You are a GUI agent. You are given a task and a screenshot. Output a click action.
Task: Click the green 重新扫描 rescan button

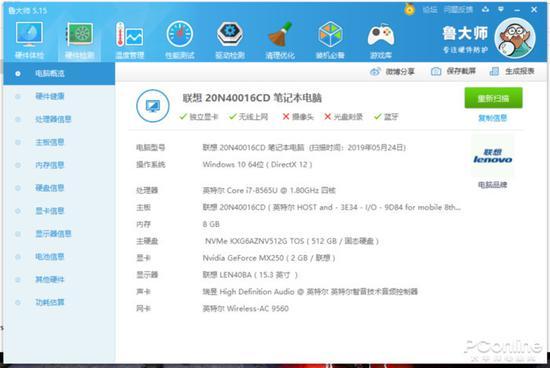[x=493, y=98]
